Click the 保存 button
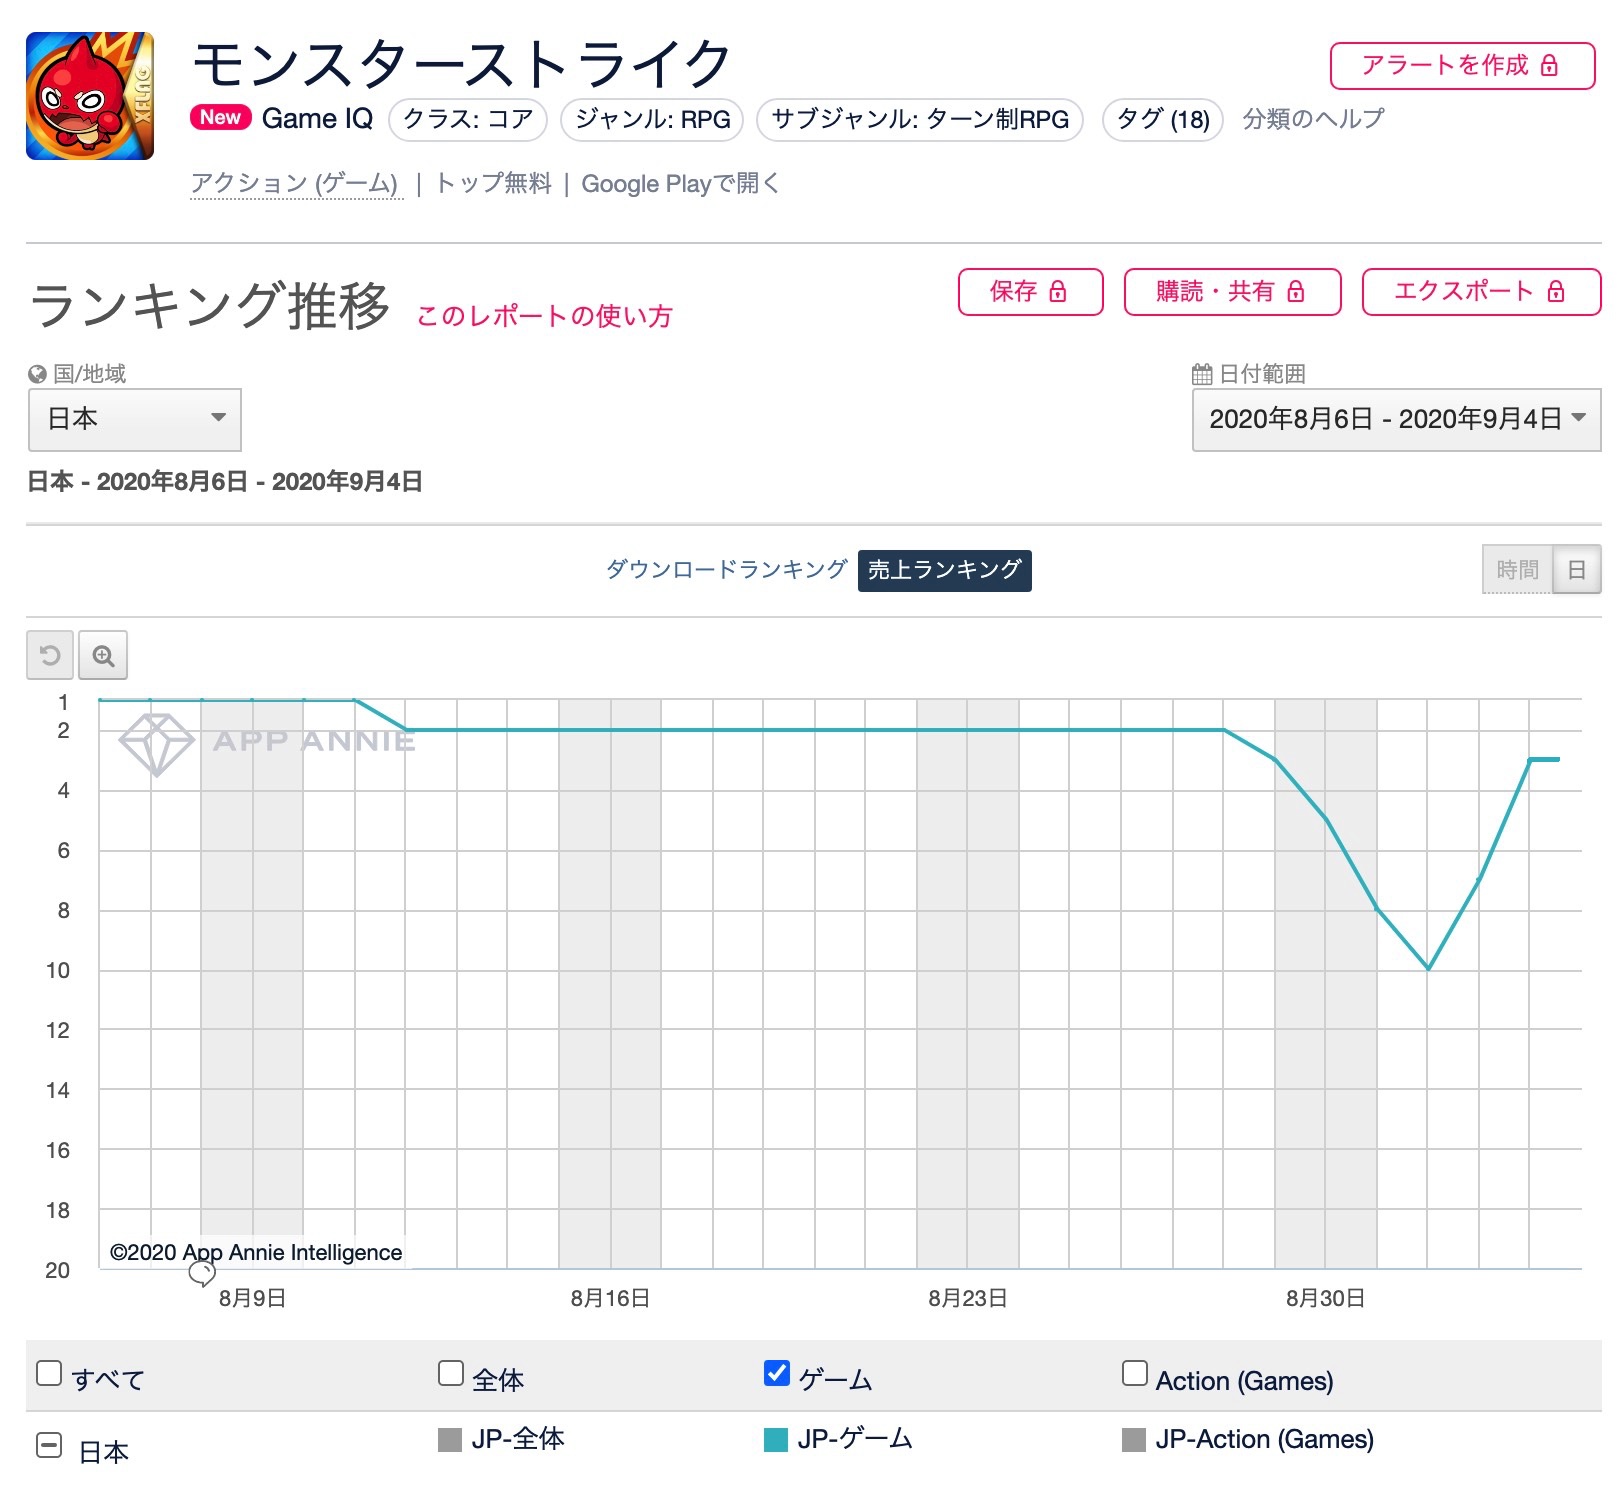 click(1030, 291)
